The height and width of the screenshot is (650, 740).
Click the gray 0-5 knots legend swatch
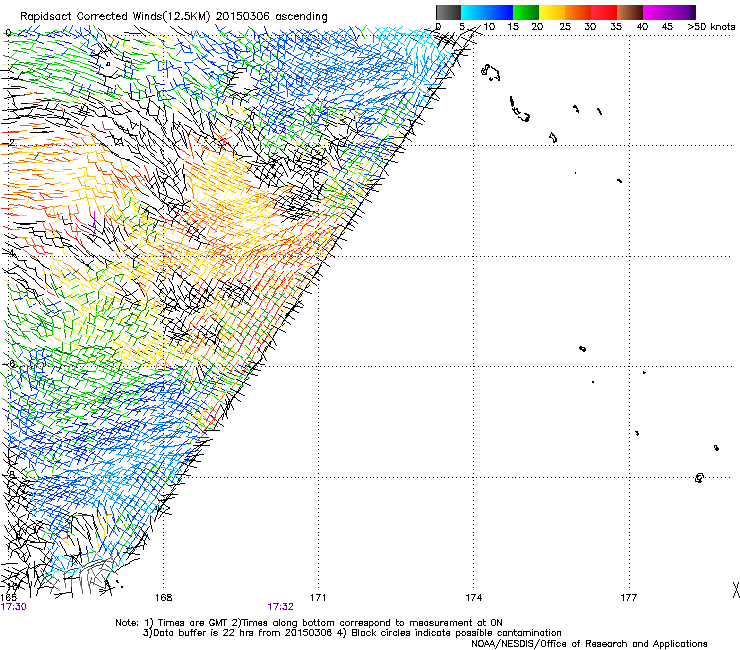click(x=448, y=12)
